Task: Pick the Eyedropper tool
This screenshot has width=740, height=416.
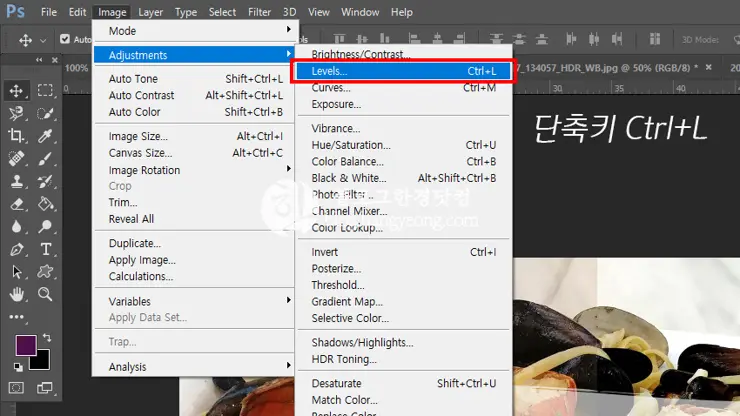Action: pos(46,136)
